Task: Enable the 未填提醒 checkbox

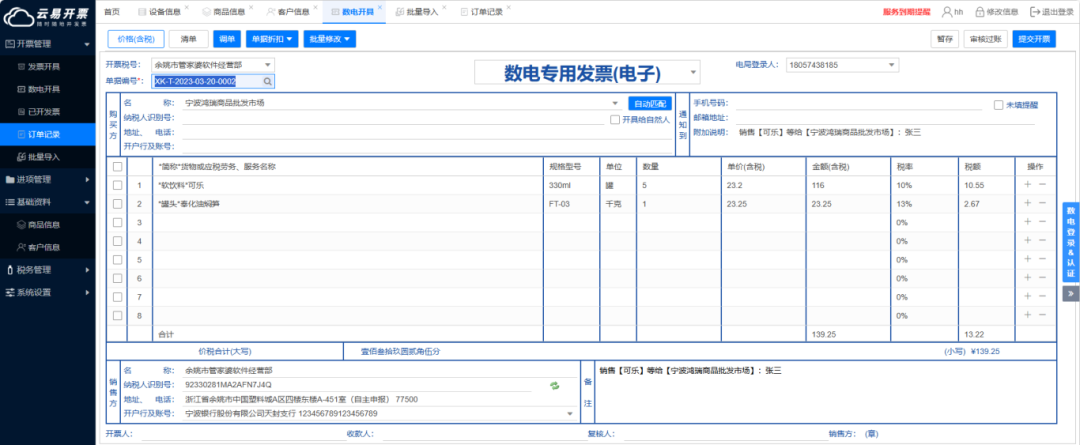Action: 998,105
